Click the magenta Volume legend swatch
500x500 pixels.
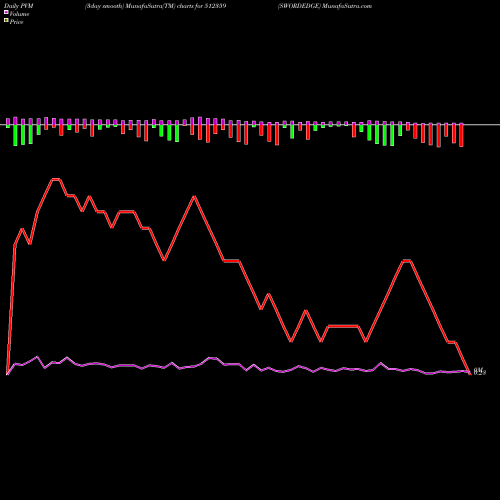tap(6, 12)
